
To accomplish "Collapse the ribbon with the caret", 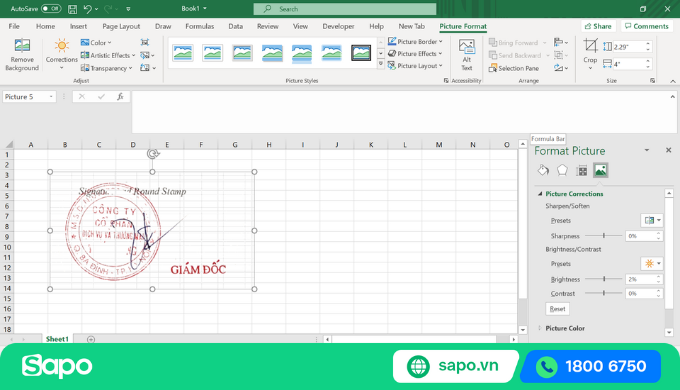I will point(673,81).
